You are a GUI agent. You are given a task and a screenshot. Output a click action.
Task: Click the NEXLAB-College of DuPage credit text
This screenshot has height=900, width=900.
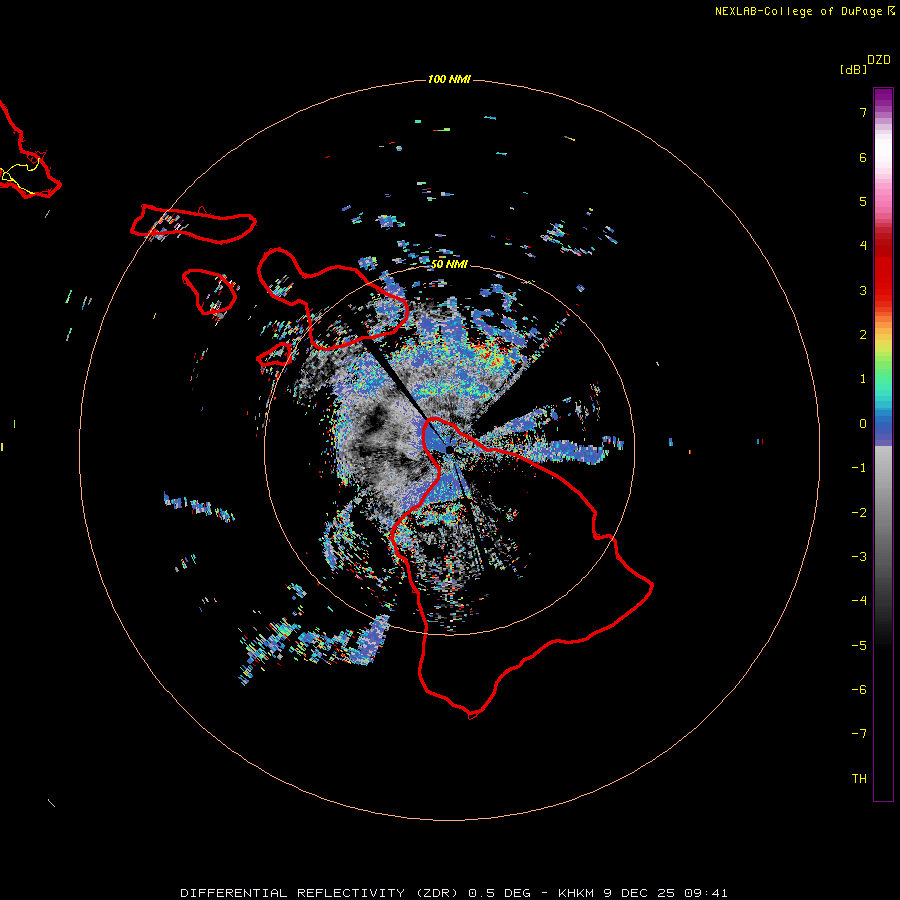804,11
